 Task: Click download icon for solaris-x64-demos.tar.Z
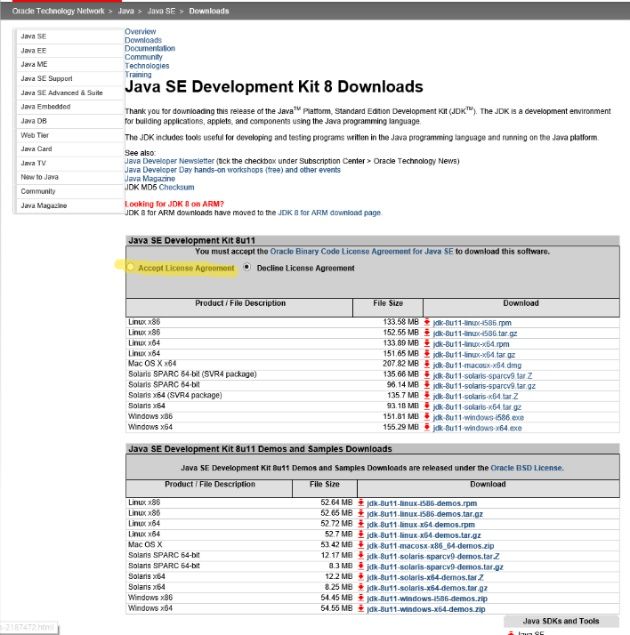pos(361,577)
